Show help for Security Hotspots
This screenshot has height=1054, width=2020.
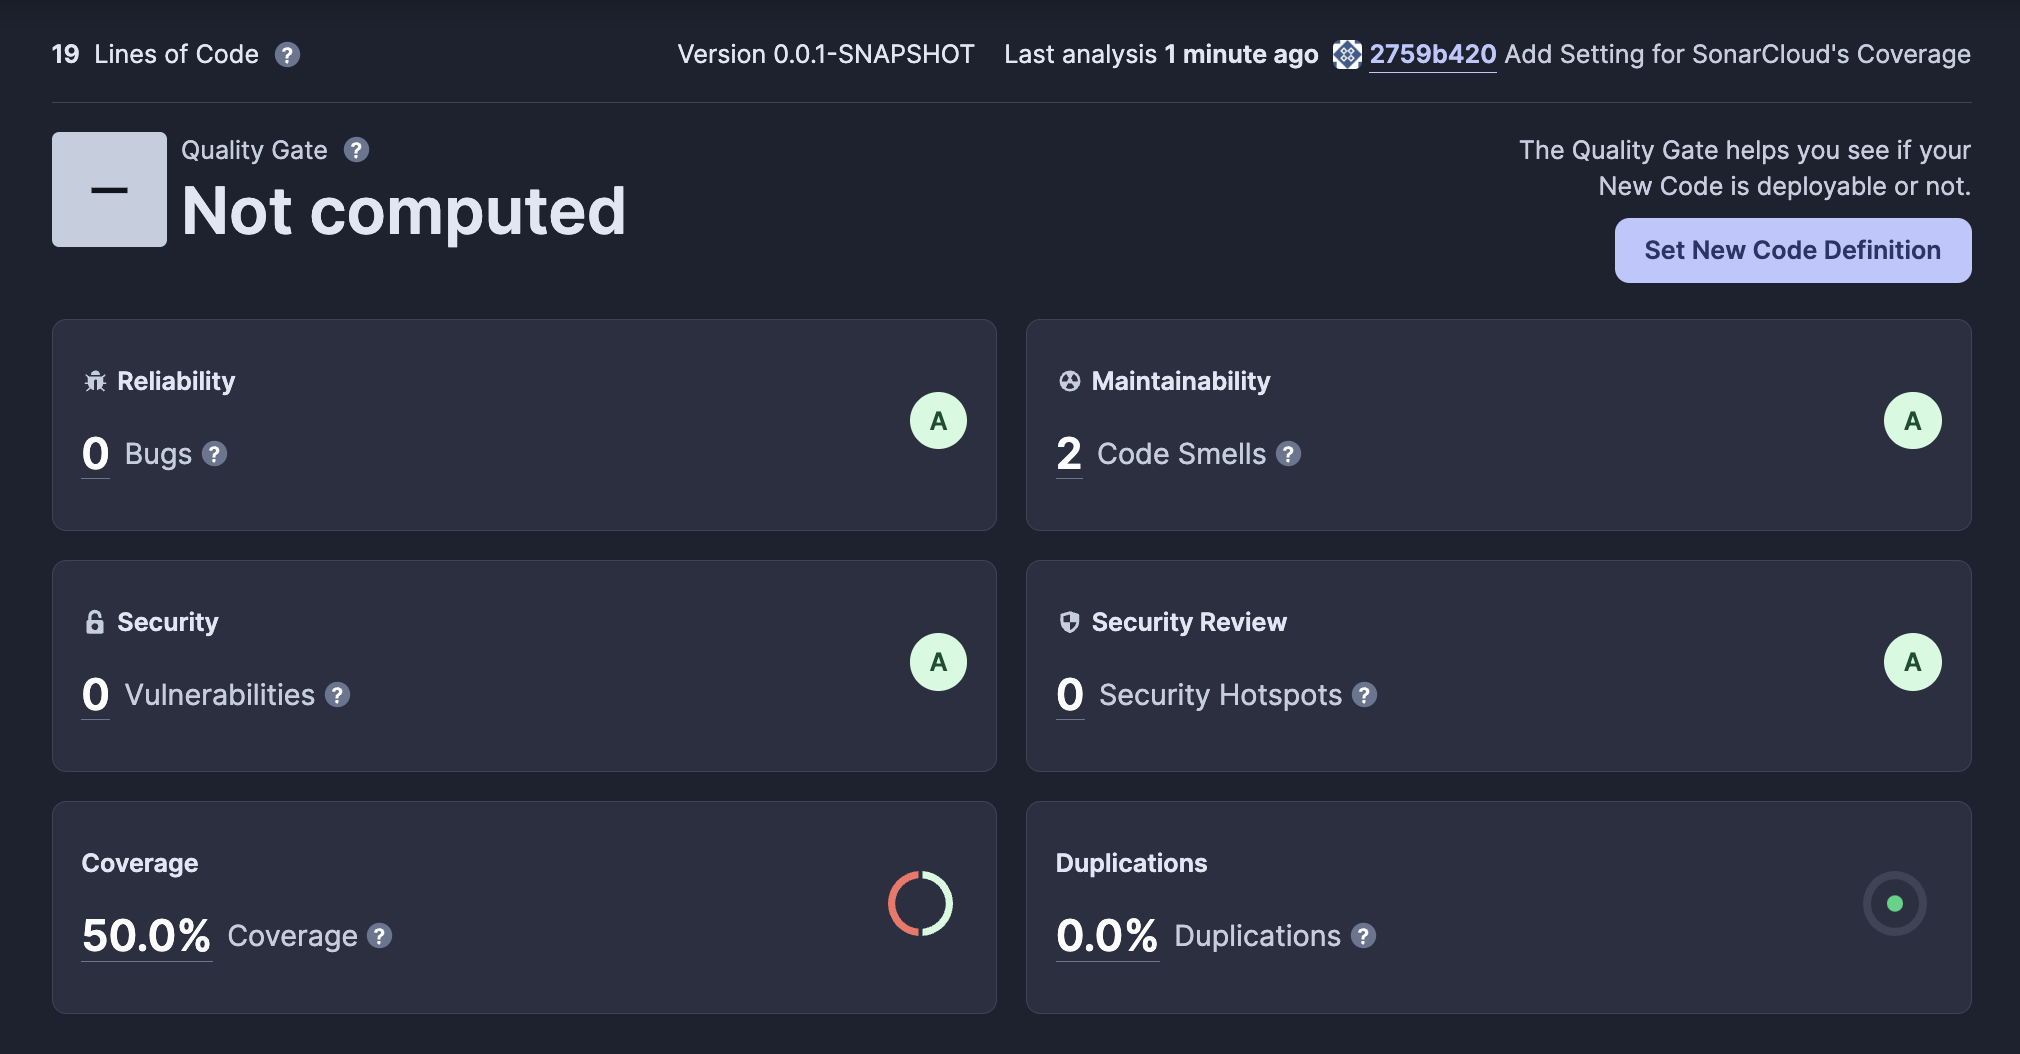click(1364, 695)
